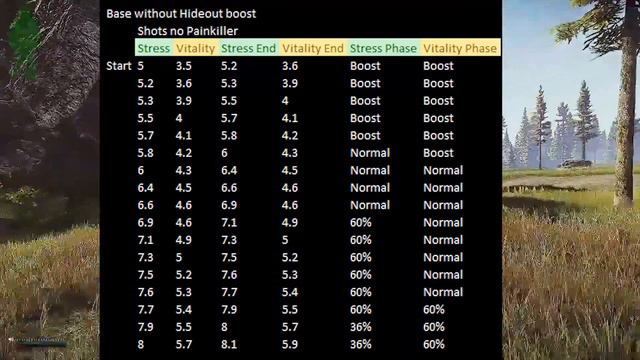Select the green "Stress" column header

(153, 48)
